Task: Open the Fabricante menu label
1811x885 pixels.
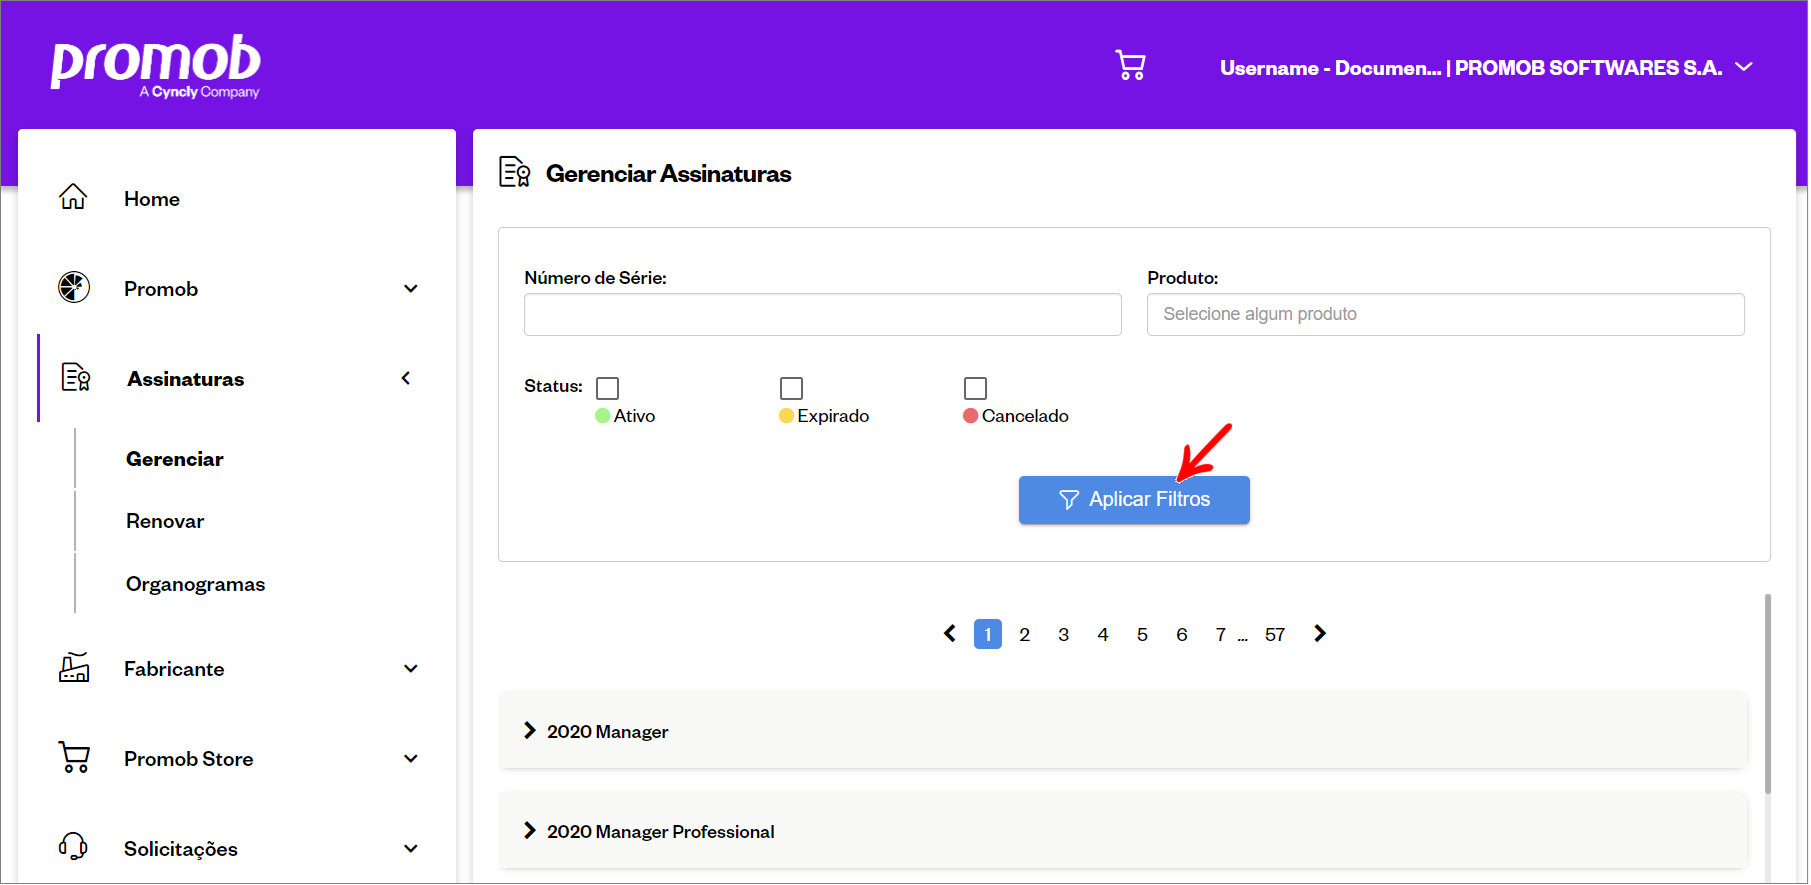Action: coord(174,669)
